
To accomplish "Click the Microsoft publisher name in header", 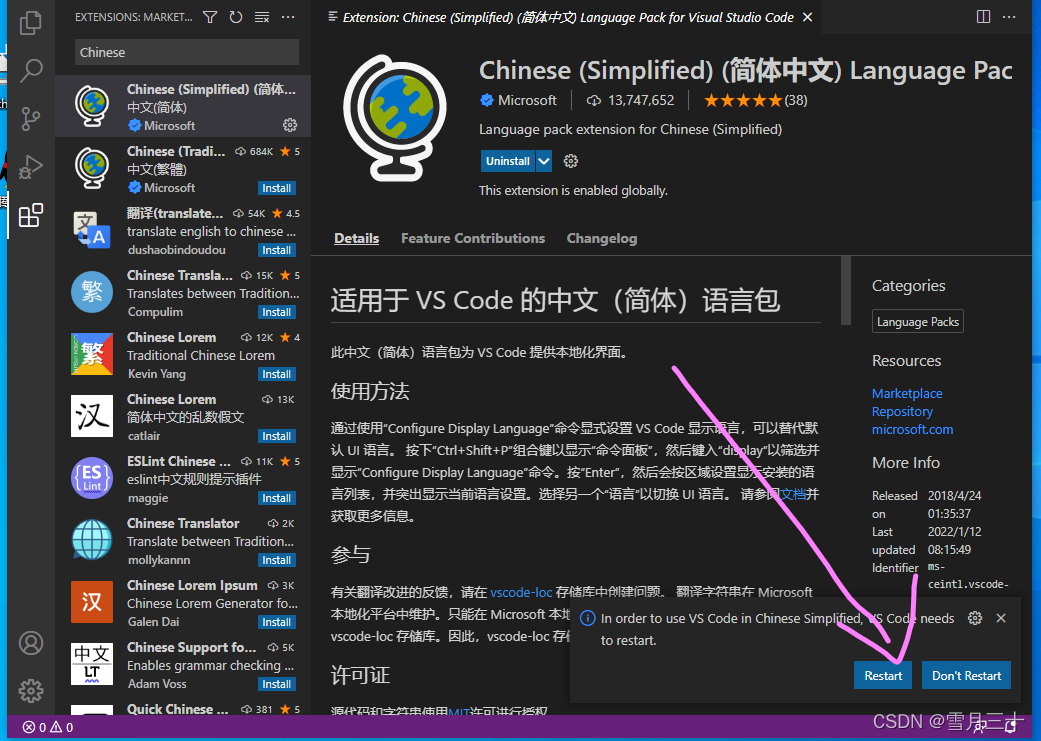I will point(527,100).
